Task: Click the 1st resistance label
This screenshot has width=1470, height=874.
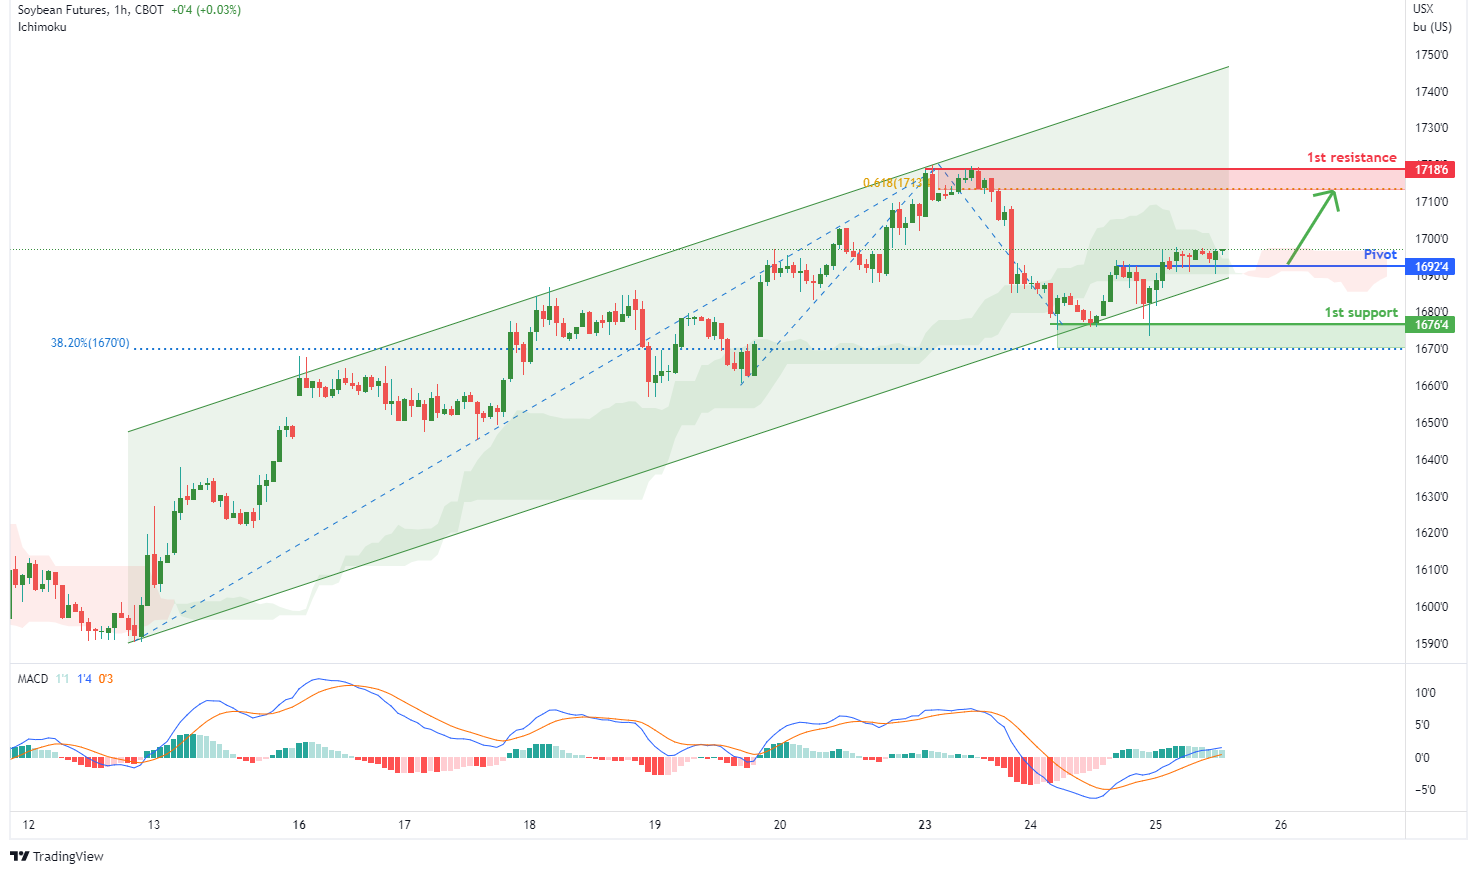Action: (x=1351, y=157)
